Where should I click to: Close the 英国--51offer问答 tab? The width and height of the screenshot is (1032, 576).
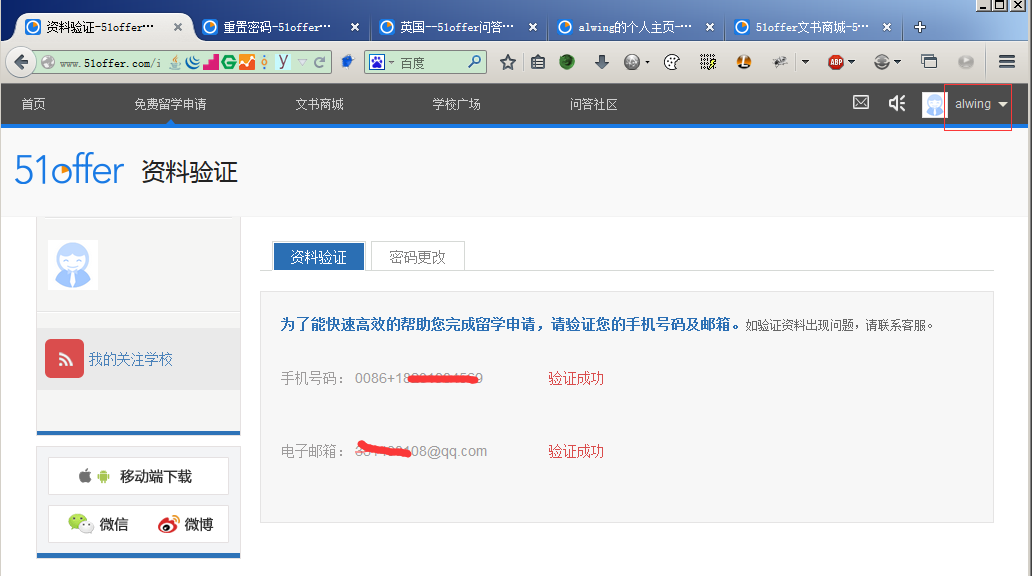tap(533, 27)
